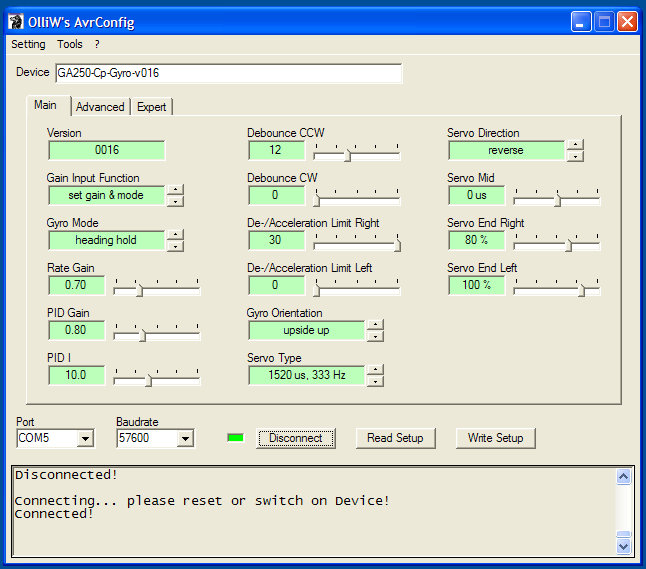Click down arrow of Servo Type spinner
Viewport: 646px width, 569px height.
click(375, 381)
